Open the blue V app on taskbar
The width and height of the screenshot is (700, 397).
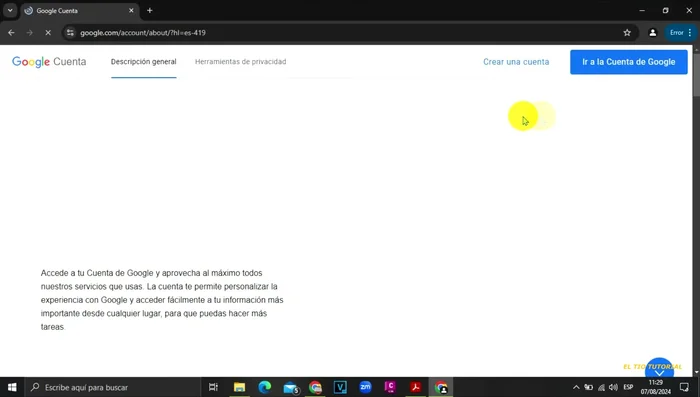click(x=340, y=387)
